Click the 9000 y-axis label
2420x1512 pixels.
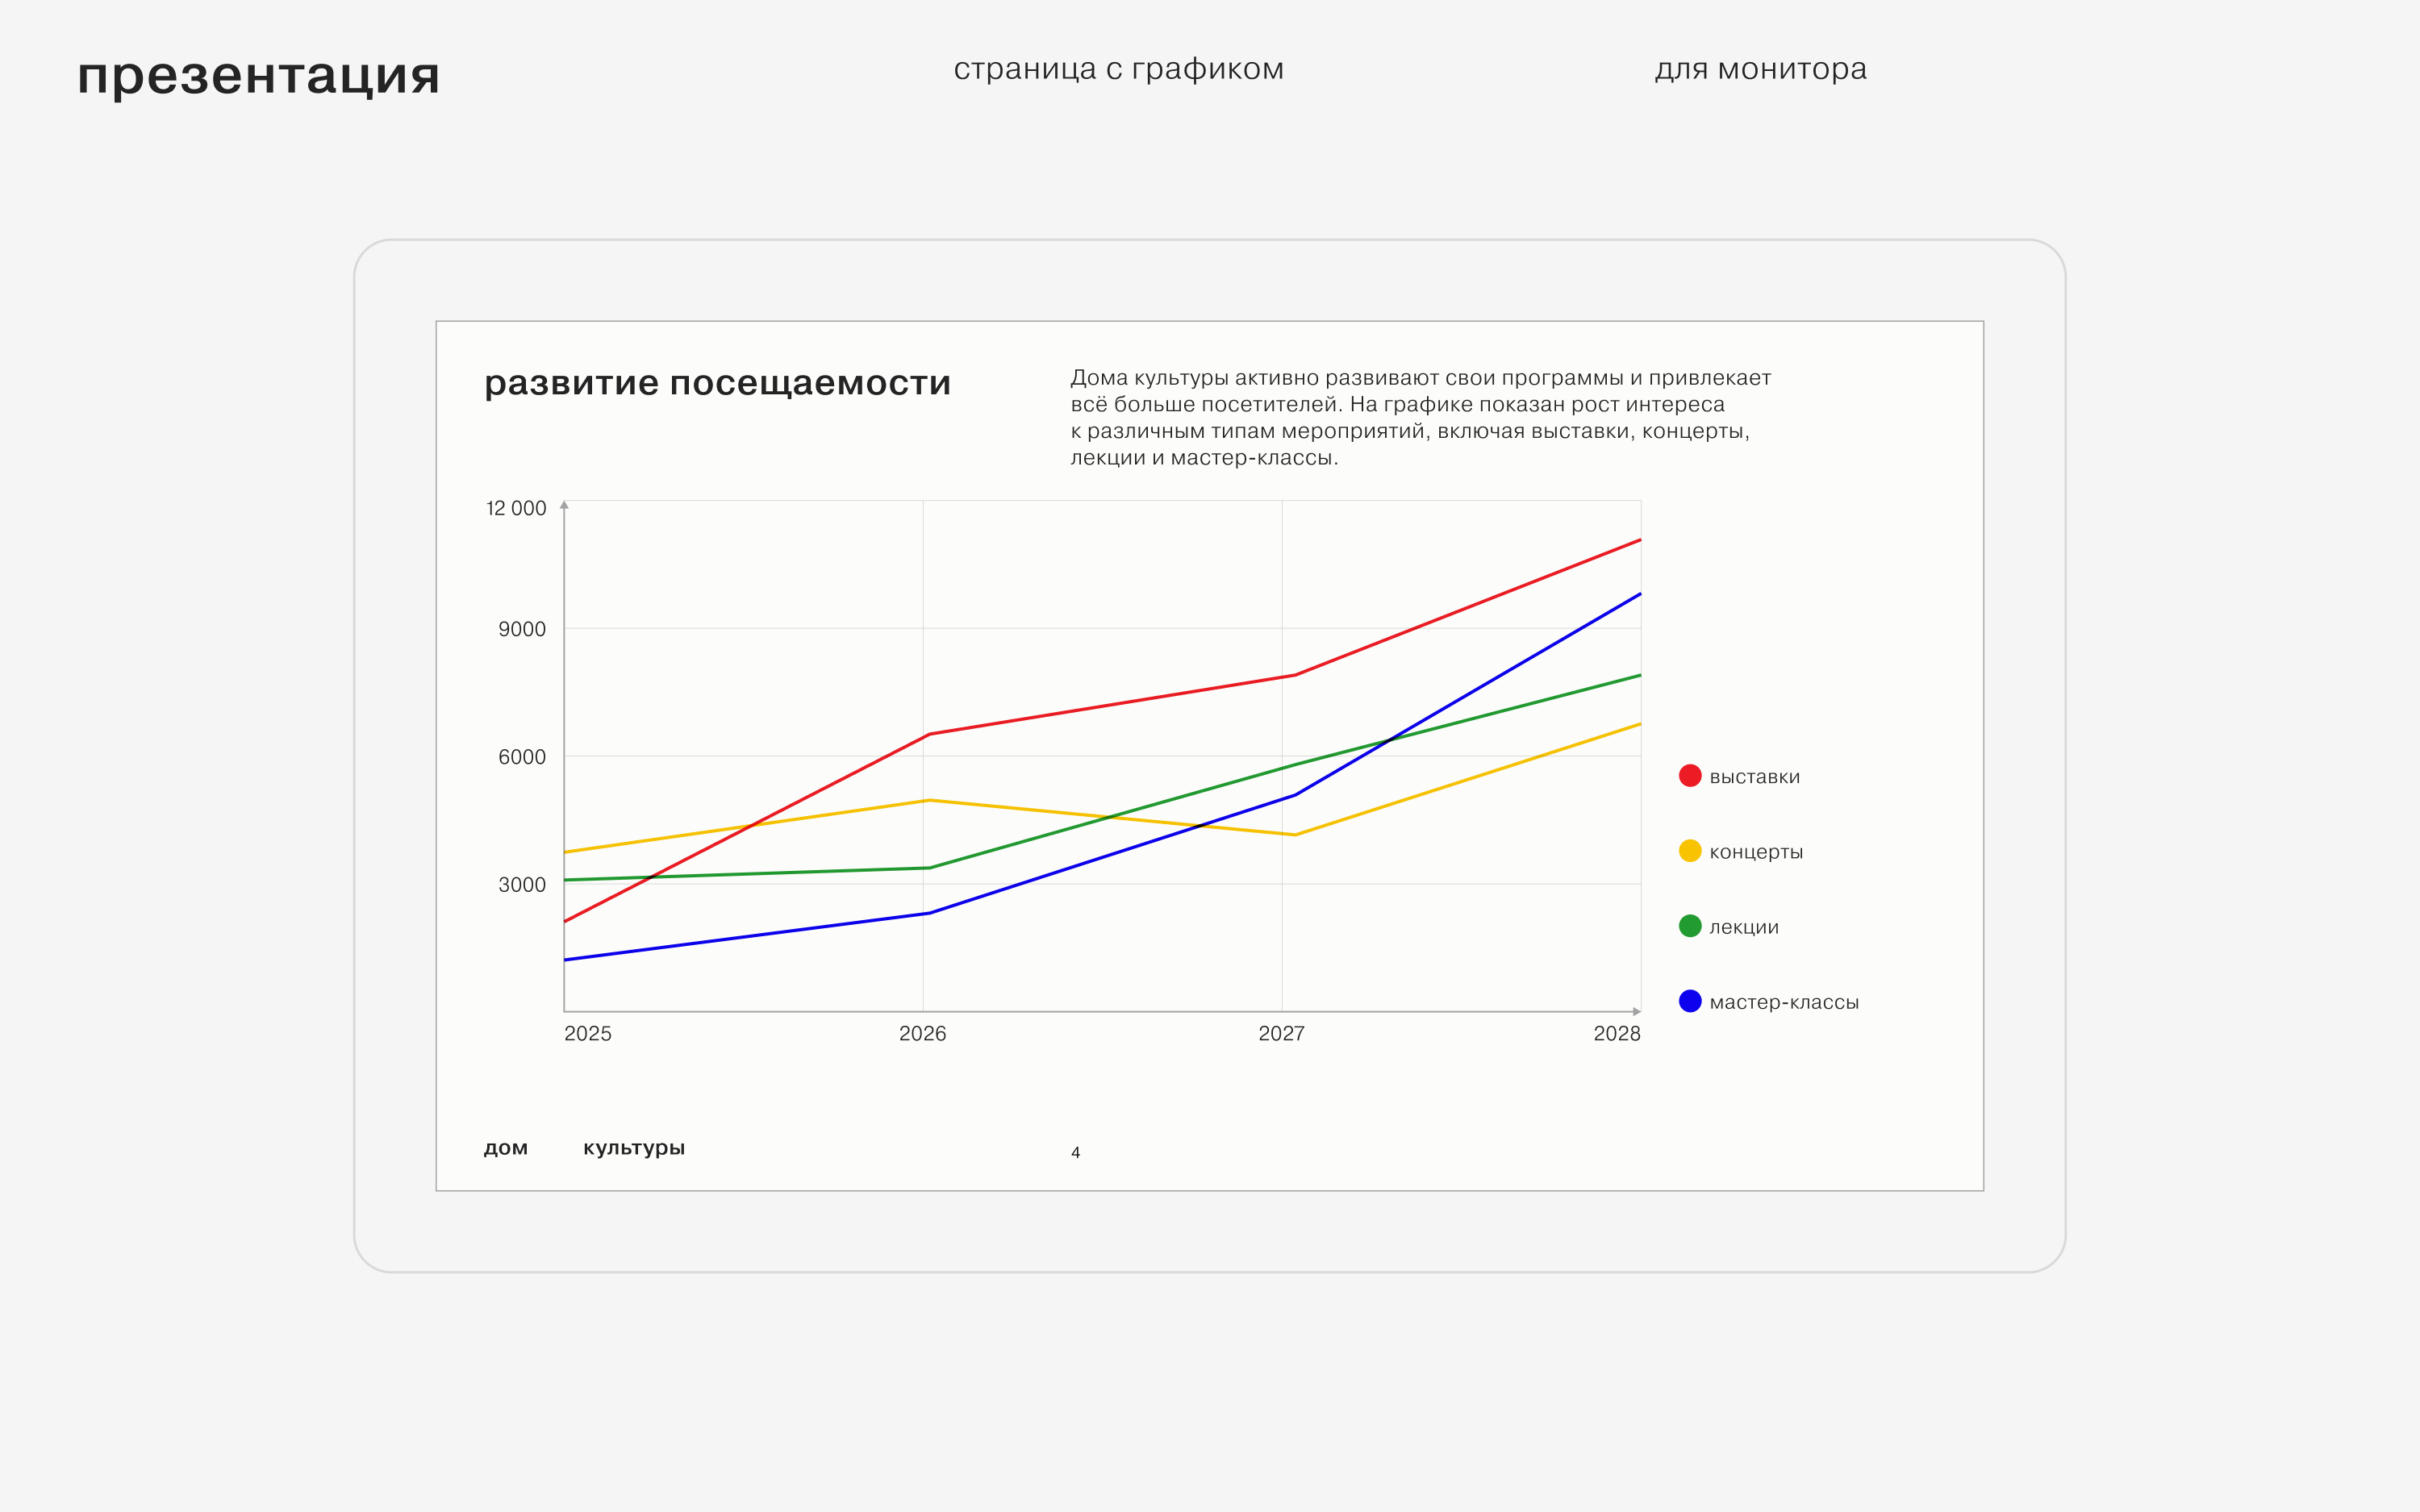[522, 629]
